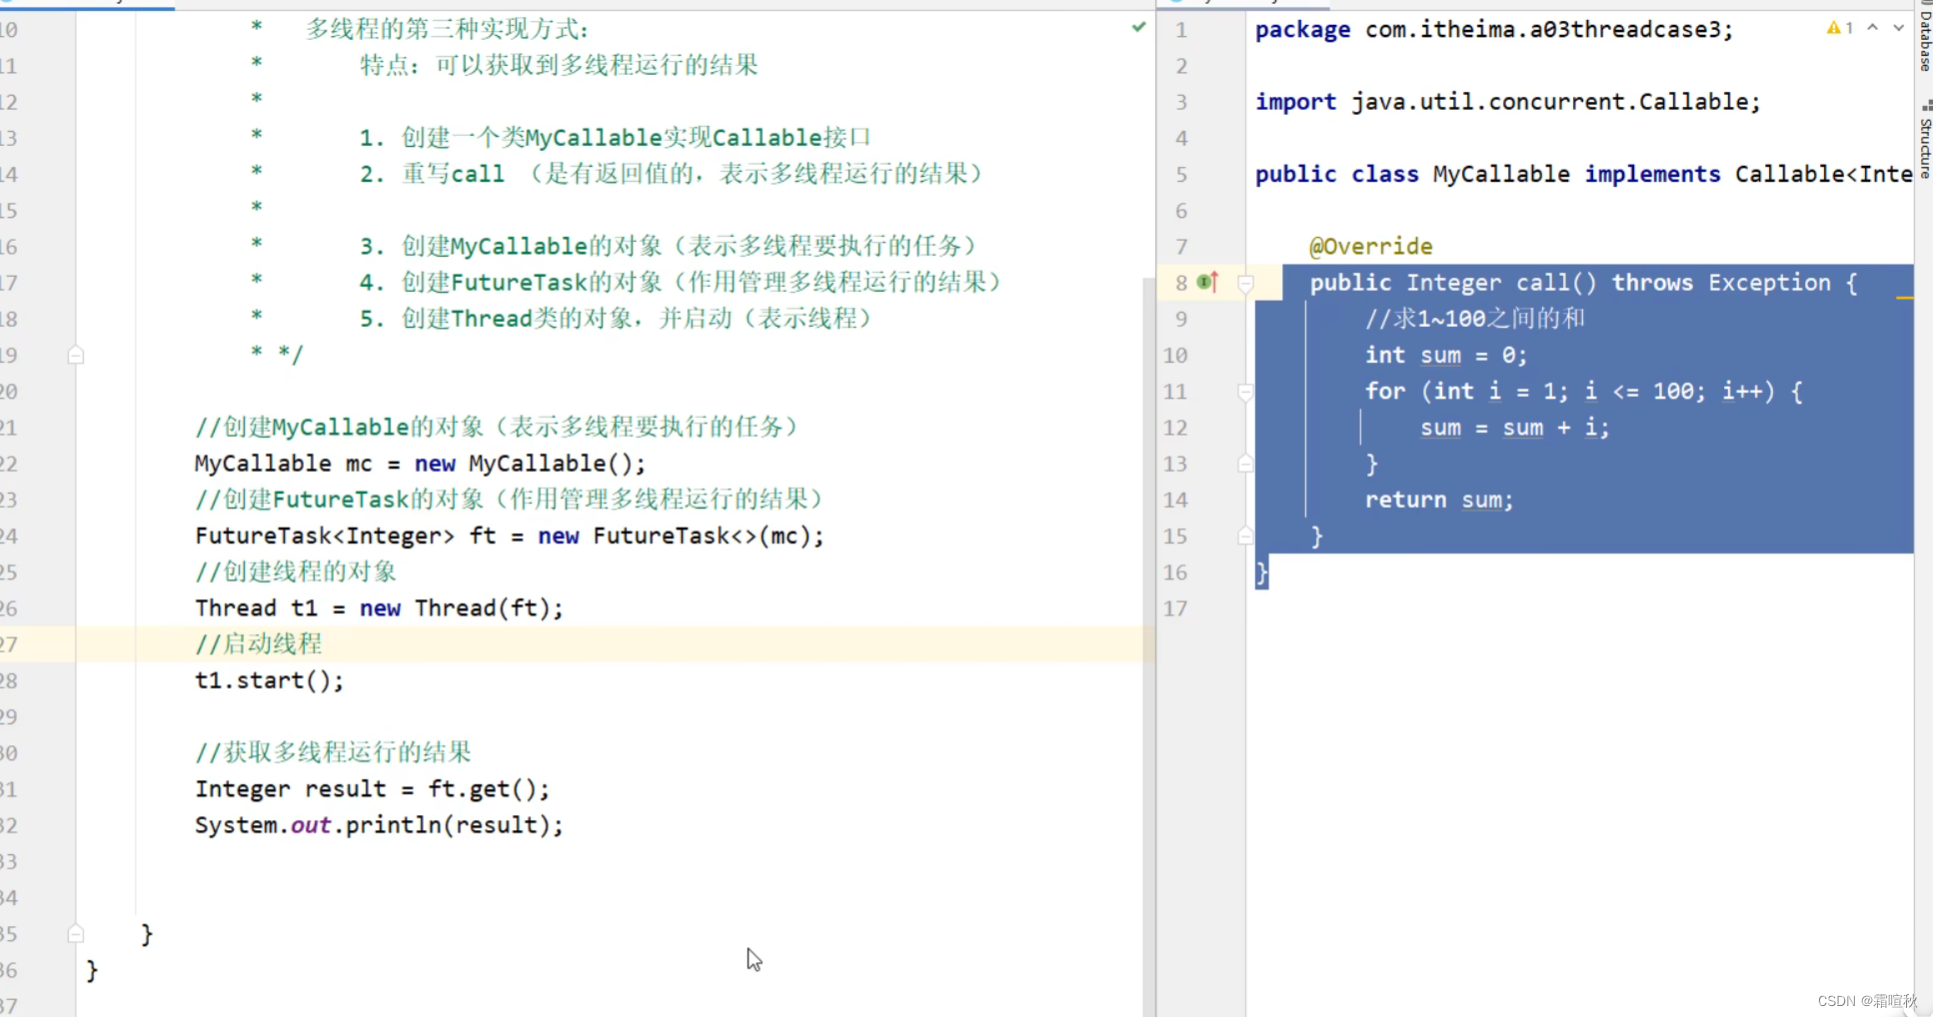Collapse the left editor fold region near line 19
Screen dimensions: 1933x1017
point(75,355)
